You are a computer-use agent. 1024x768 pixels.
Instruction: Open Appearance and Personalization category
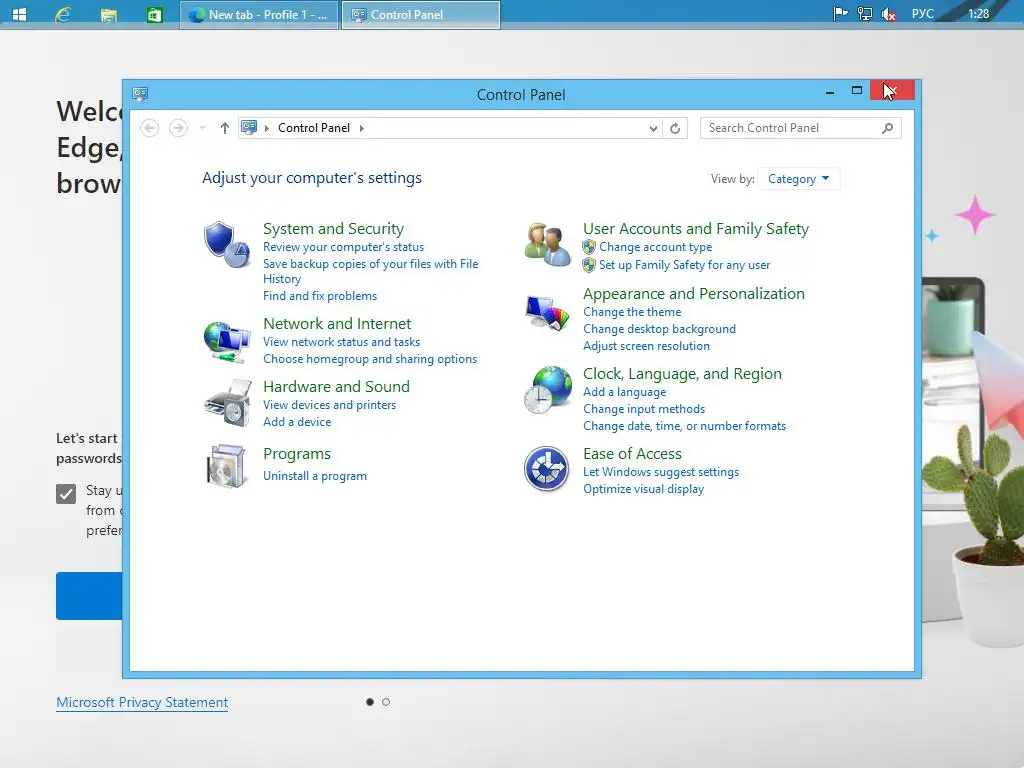click(x=694, y=293)
